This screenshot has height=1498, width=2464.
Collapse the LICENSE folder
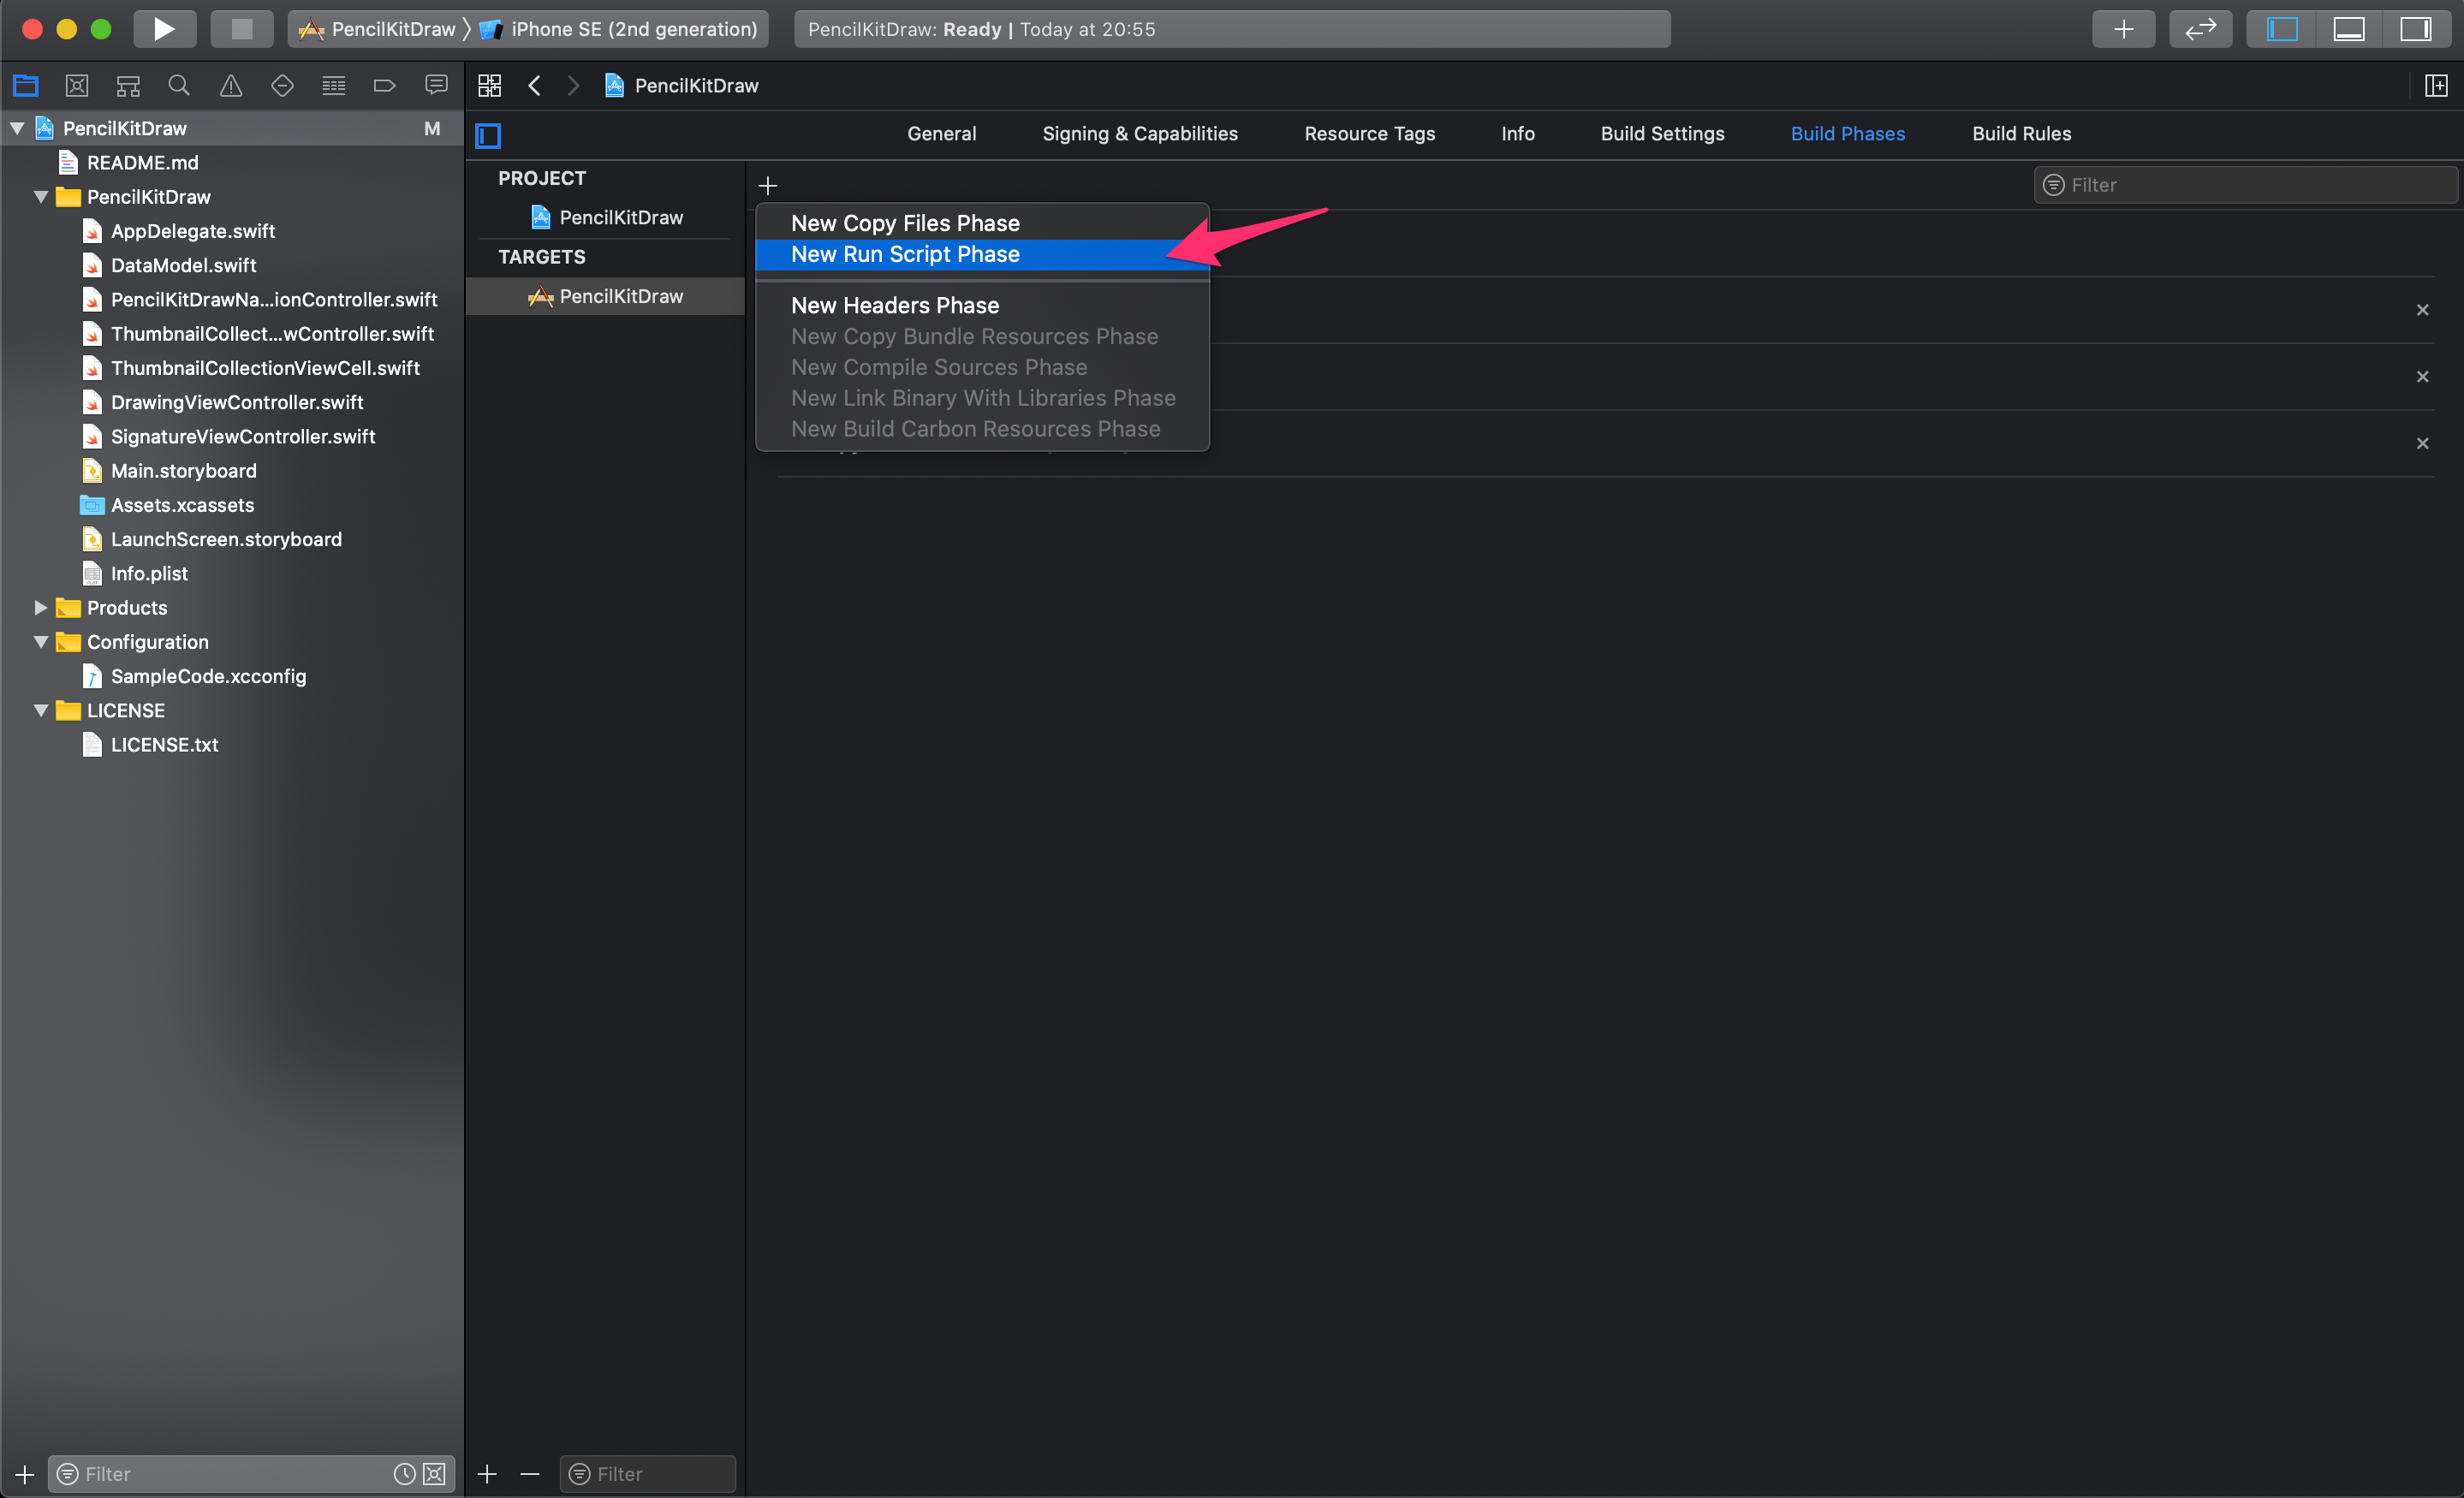[x=41, y=711]
